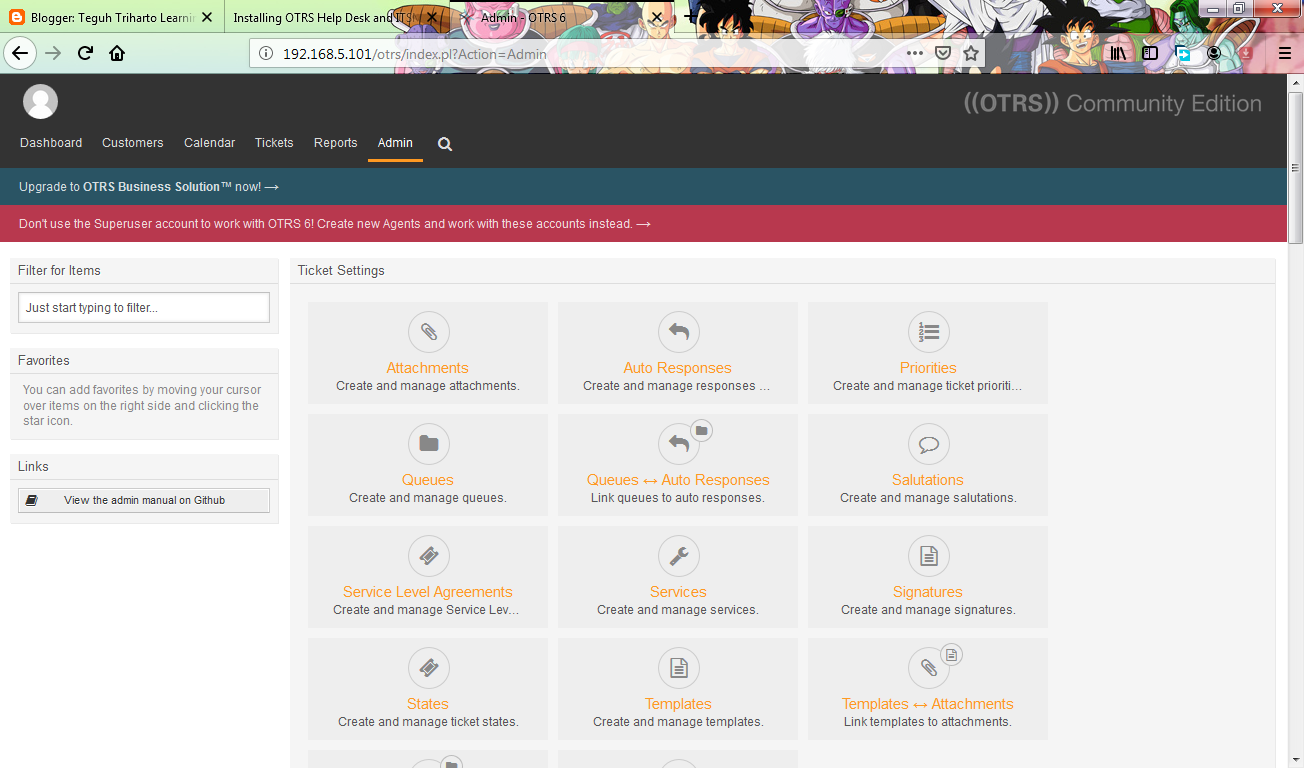Open the Library menu
The height and width of the screenshot is (768, 1304).
pos(1118,53)
